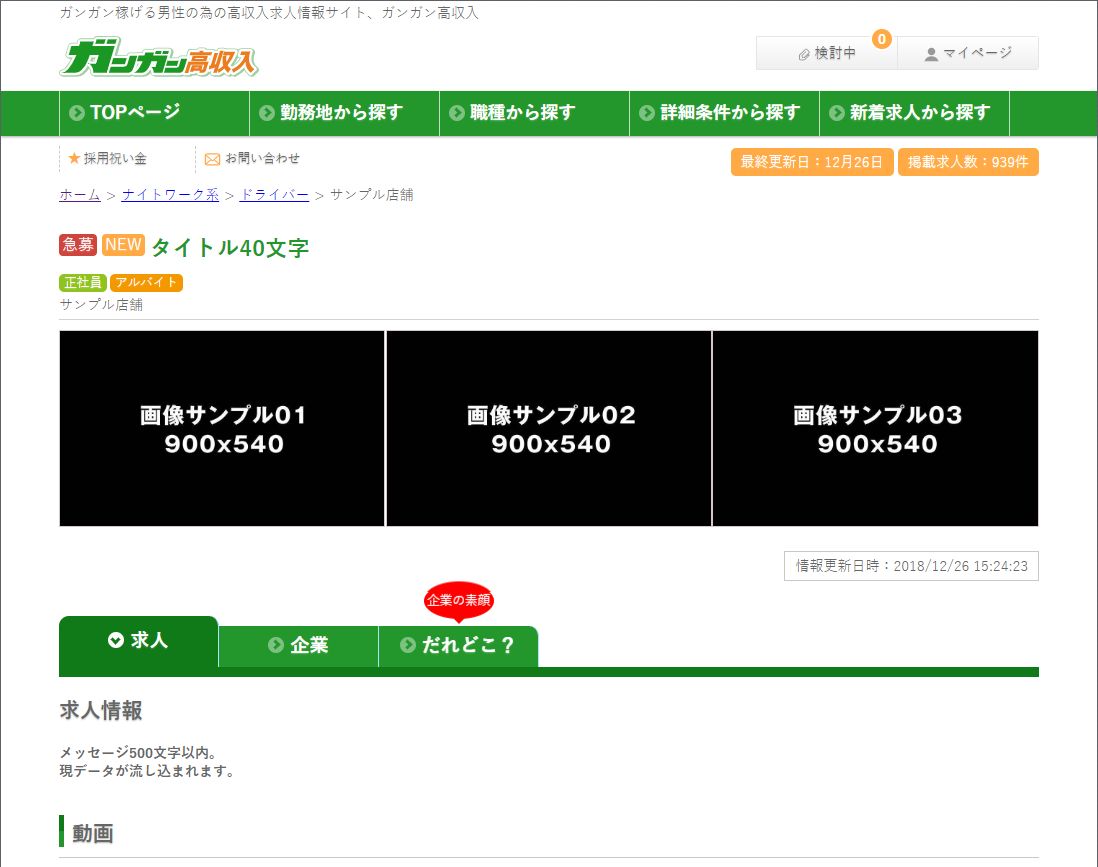Open thumbnail 画像サンプル03
Image resolution: width=1098 pixels, height=867 pixels.
click(x=875, y=429)
